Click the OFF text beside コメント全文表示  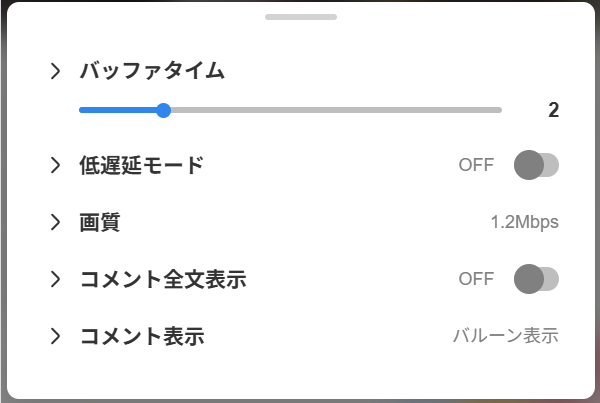coord(476,279)
